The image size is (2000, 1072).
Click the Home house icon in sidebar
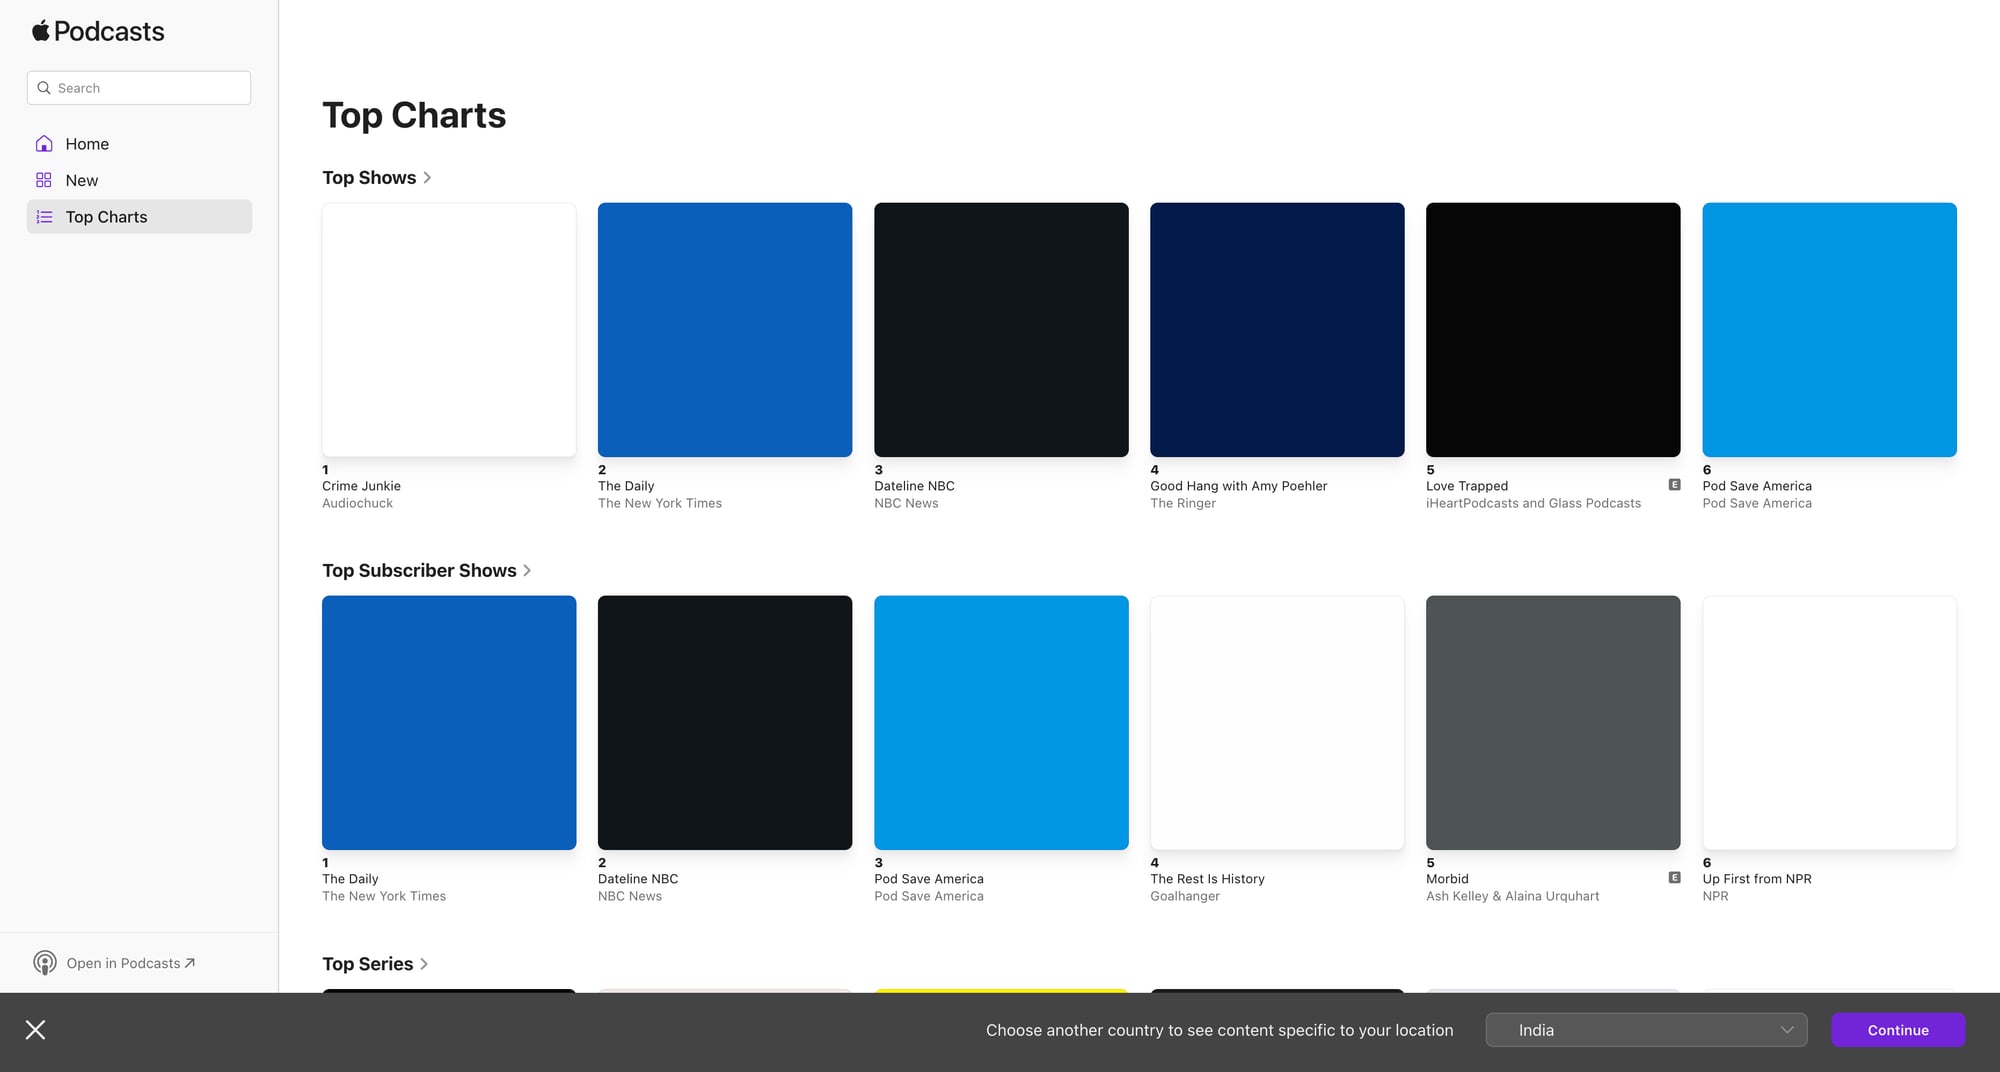click(x=44, y=144)
